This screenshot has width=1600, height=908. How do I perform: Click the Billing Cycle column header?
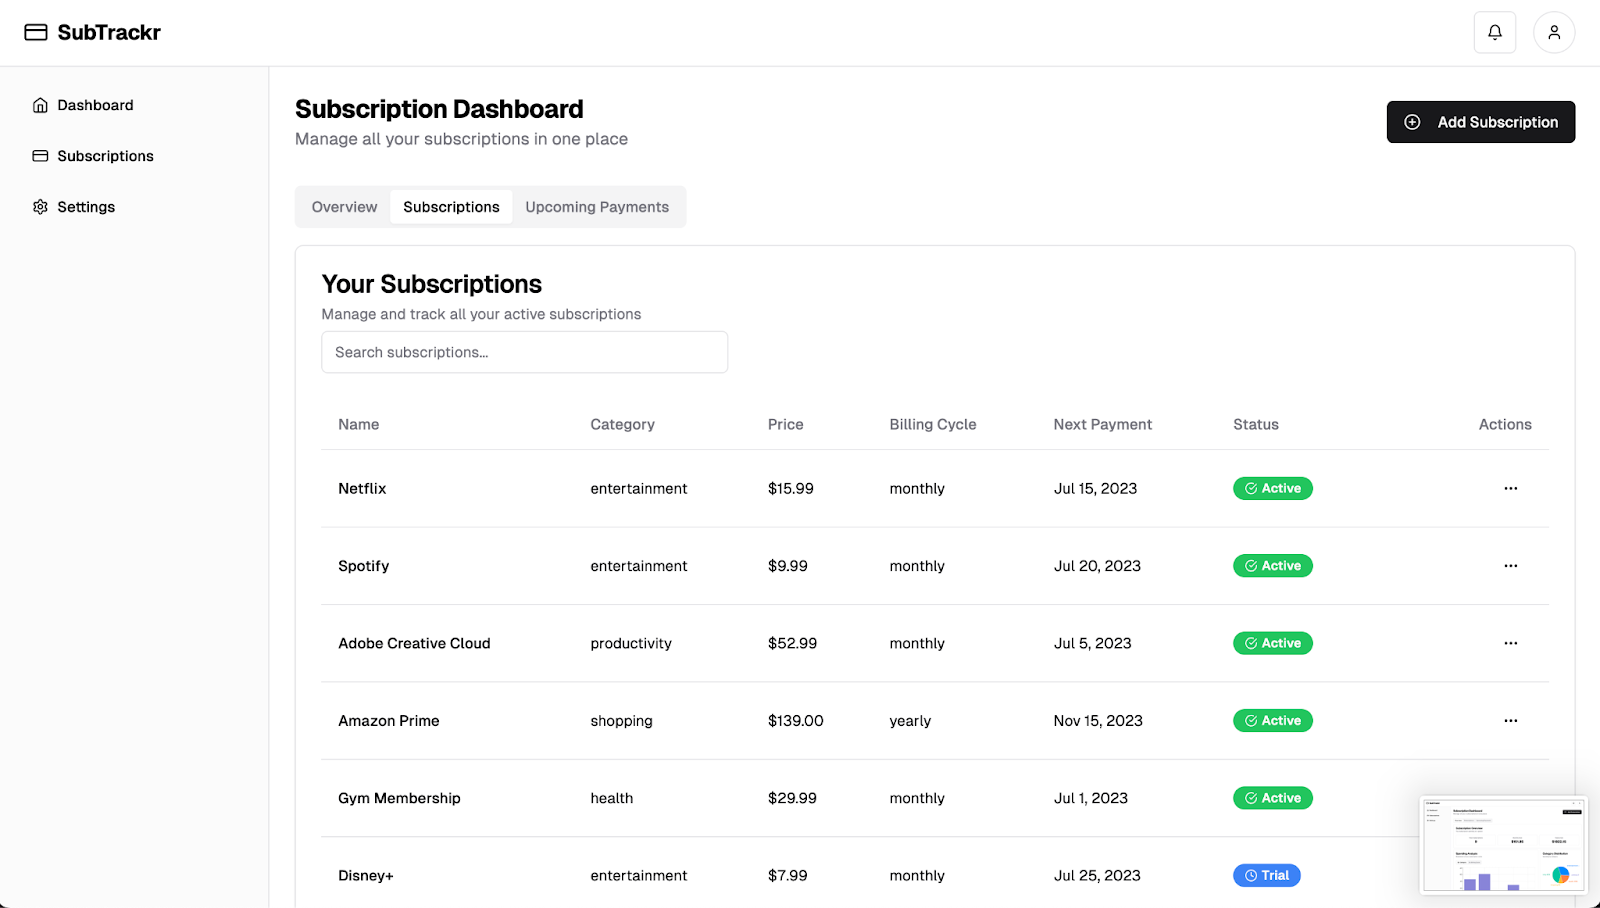click(932, 424)
